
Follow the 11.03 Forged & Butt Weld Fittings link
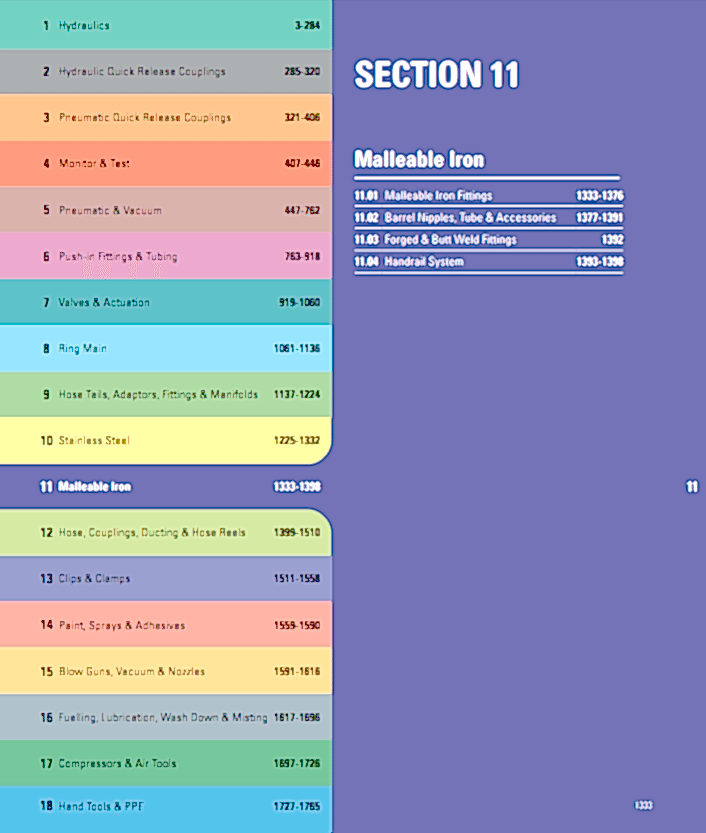[x=489, y=240]
